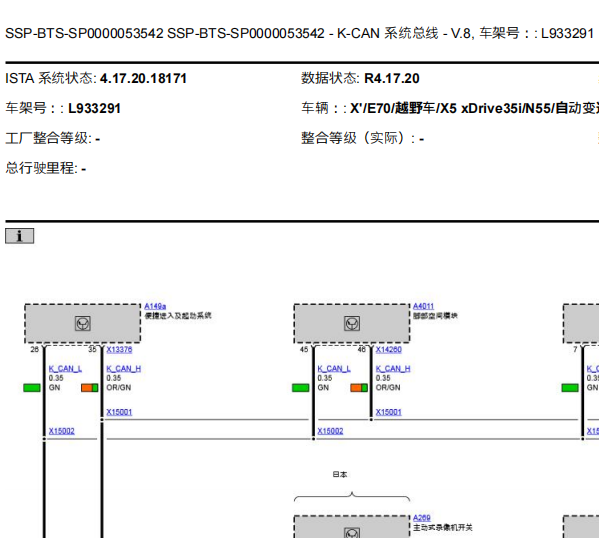Click the data status value R4.17.20

pos(392,78)
